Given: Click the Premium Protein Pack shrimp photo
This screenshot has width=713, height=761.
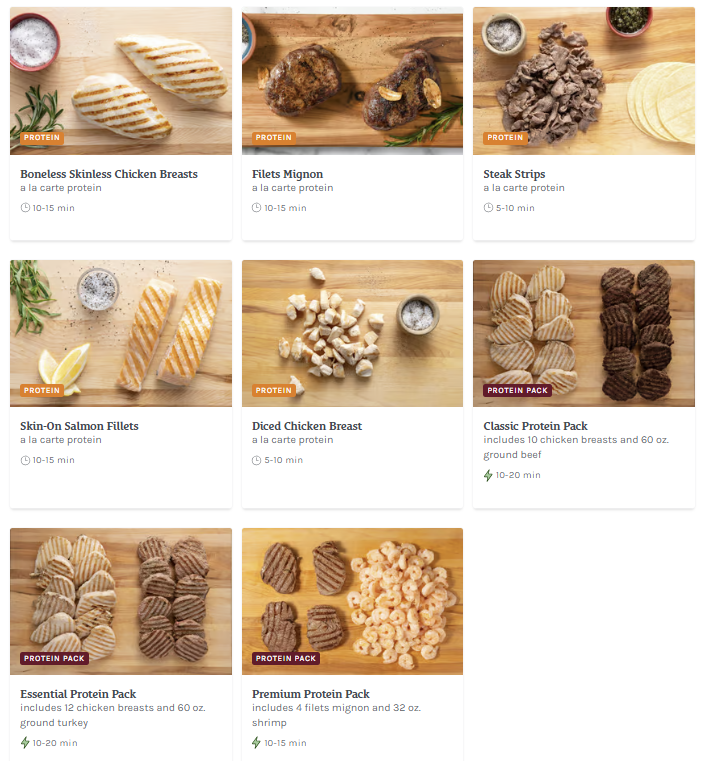Looking at the screenshot, I should click(352, 601).
